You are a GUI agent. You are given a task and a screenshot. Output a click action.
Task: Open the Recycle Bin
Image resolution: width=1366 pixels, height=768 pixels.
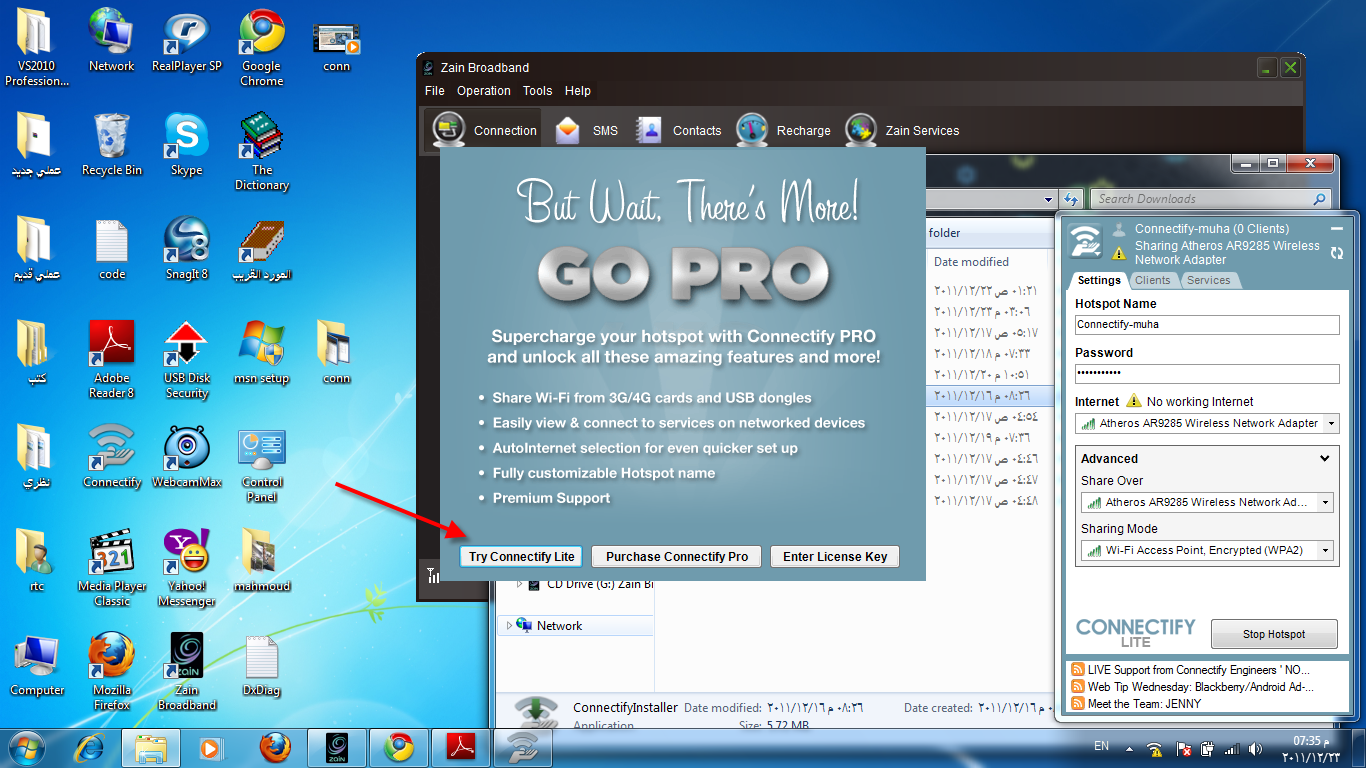click(x=111, y=146)
